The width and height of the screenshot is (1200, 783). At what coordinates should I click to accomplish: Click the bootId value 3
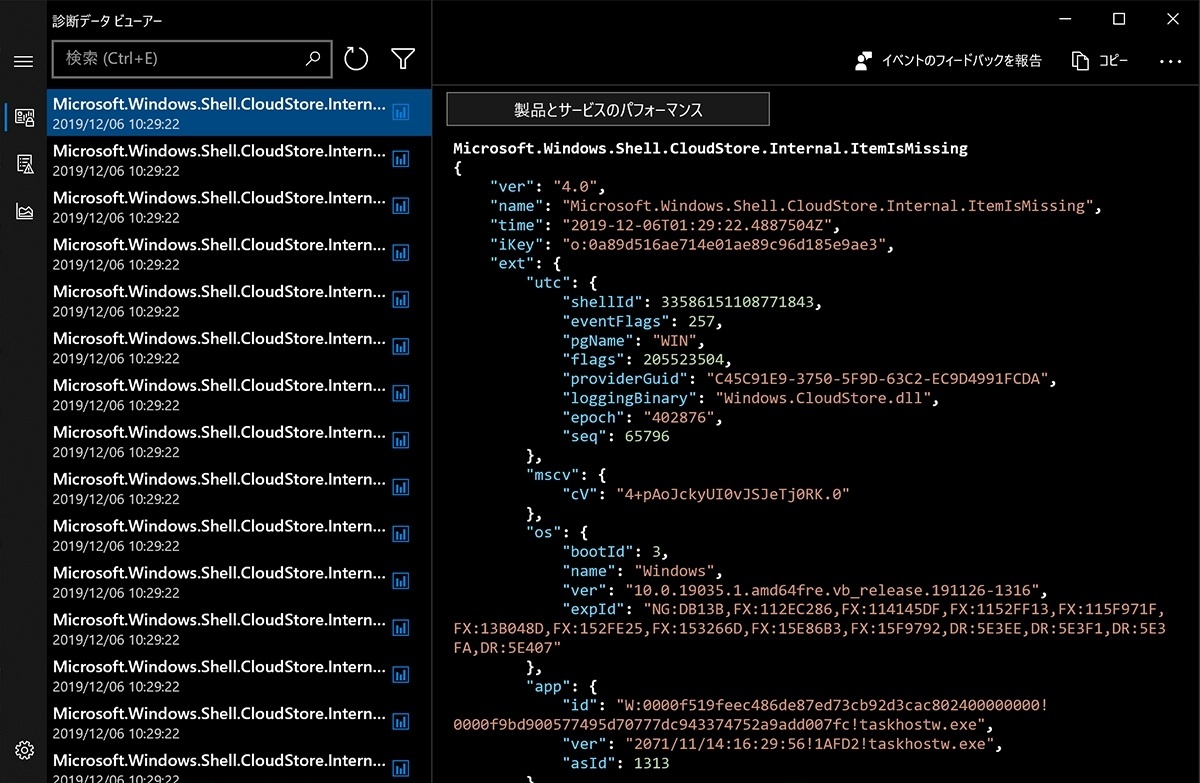(658, 551)
